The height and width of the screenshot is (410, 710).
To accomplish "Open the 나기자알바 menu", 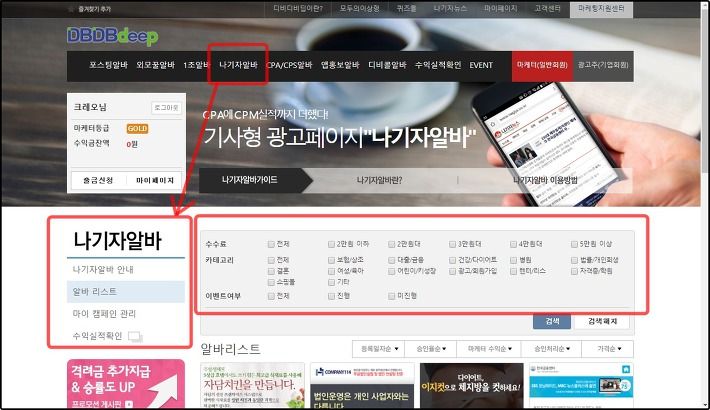I will pos(238,65).
